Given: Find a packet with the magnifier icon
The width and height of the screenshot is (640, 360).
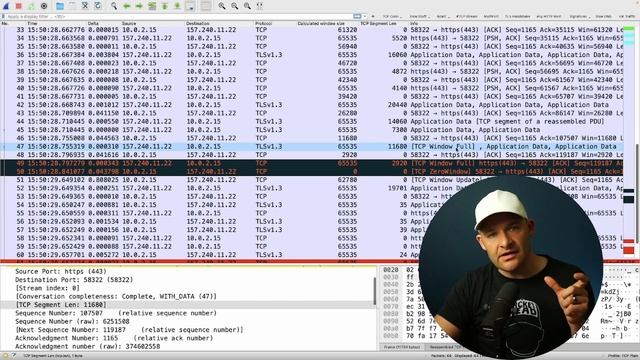Looking at the screenshot, I should (114, 6).
